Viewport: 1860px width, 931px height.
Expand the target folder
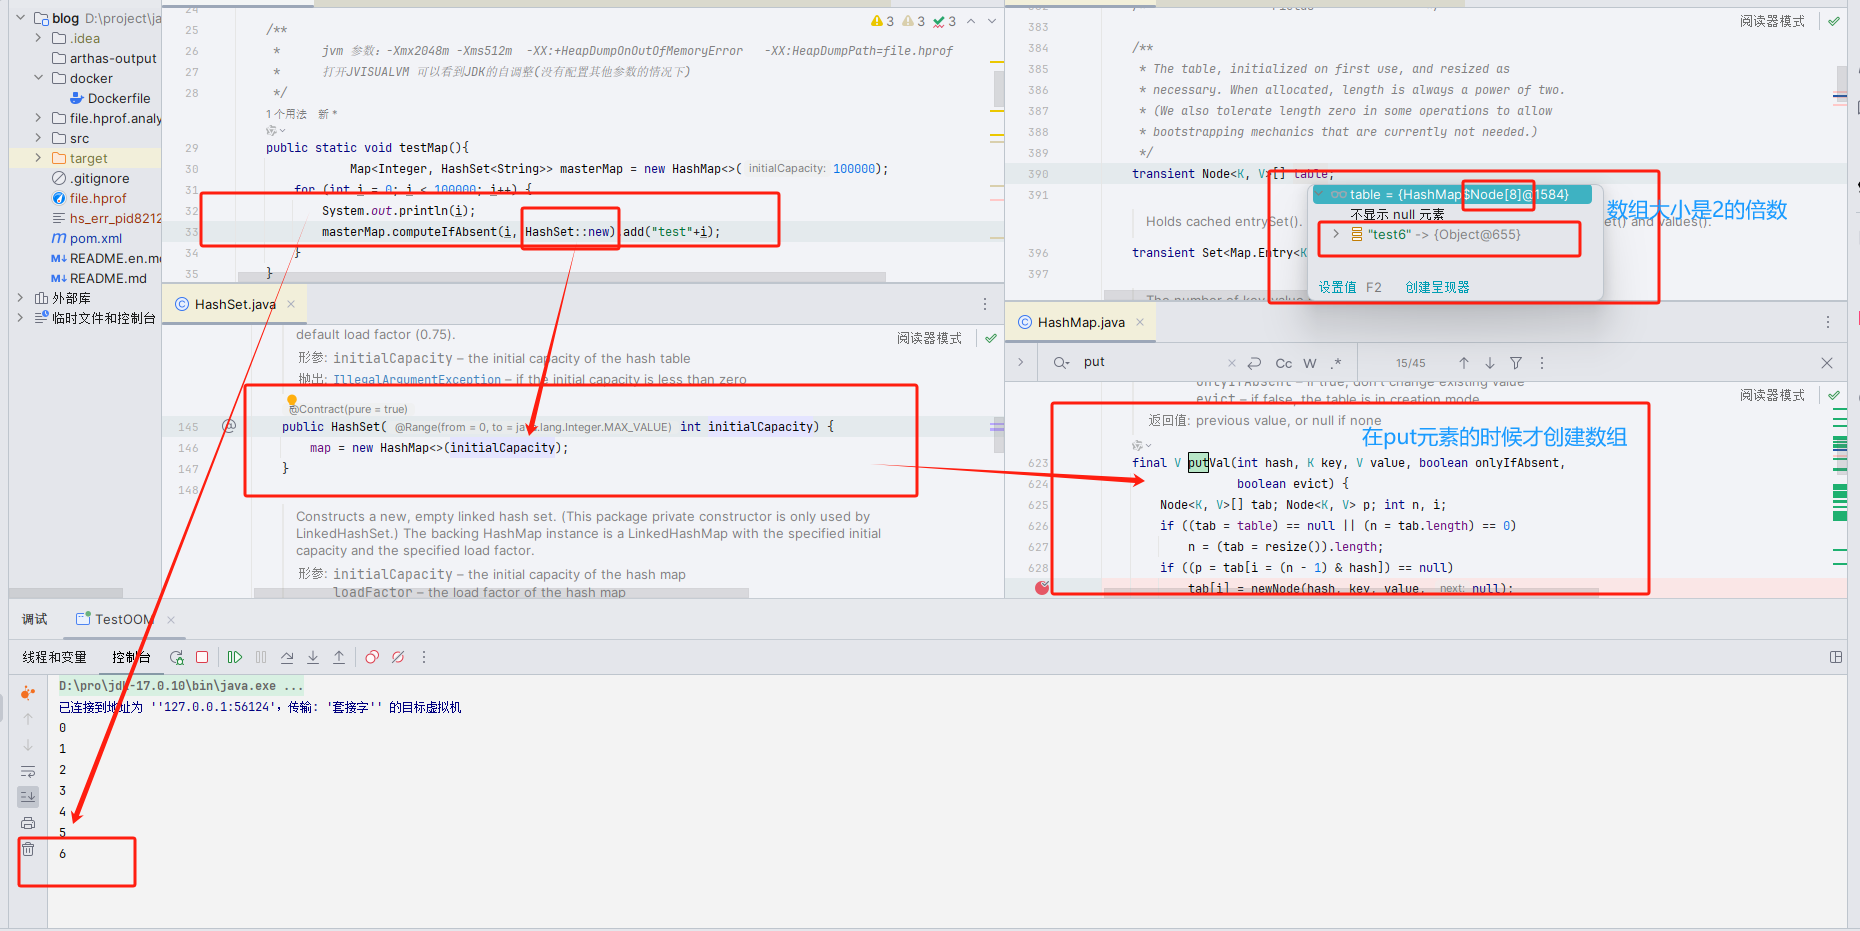(38, 158)
